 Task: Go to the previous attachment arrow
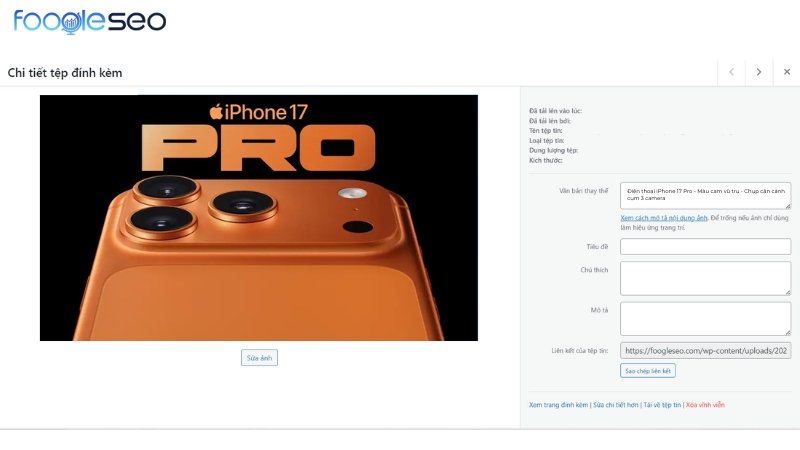[x=731, y=72]
